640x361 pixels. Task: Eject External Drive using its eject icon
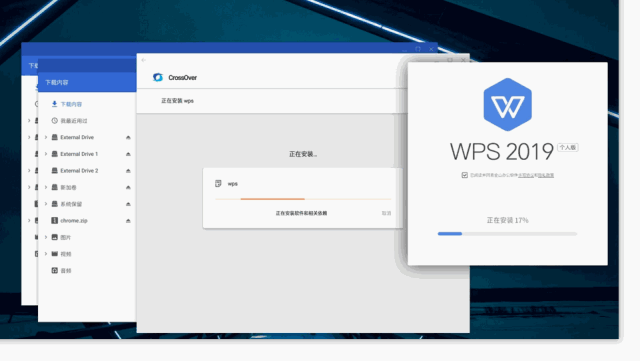pyautogui.click(x=128, y=138)
